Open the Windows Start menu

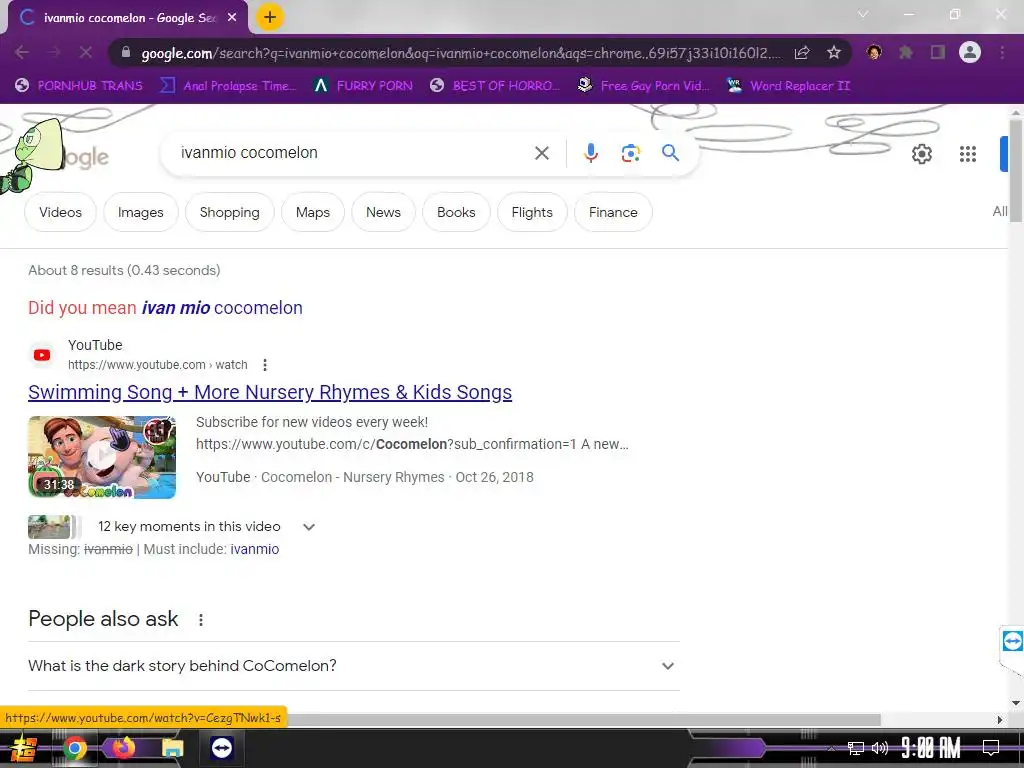pos(23,748)
